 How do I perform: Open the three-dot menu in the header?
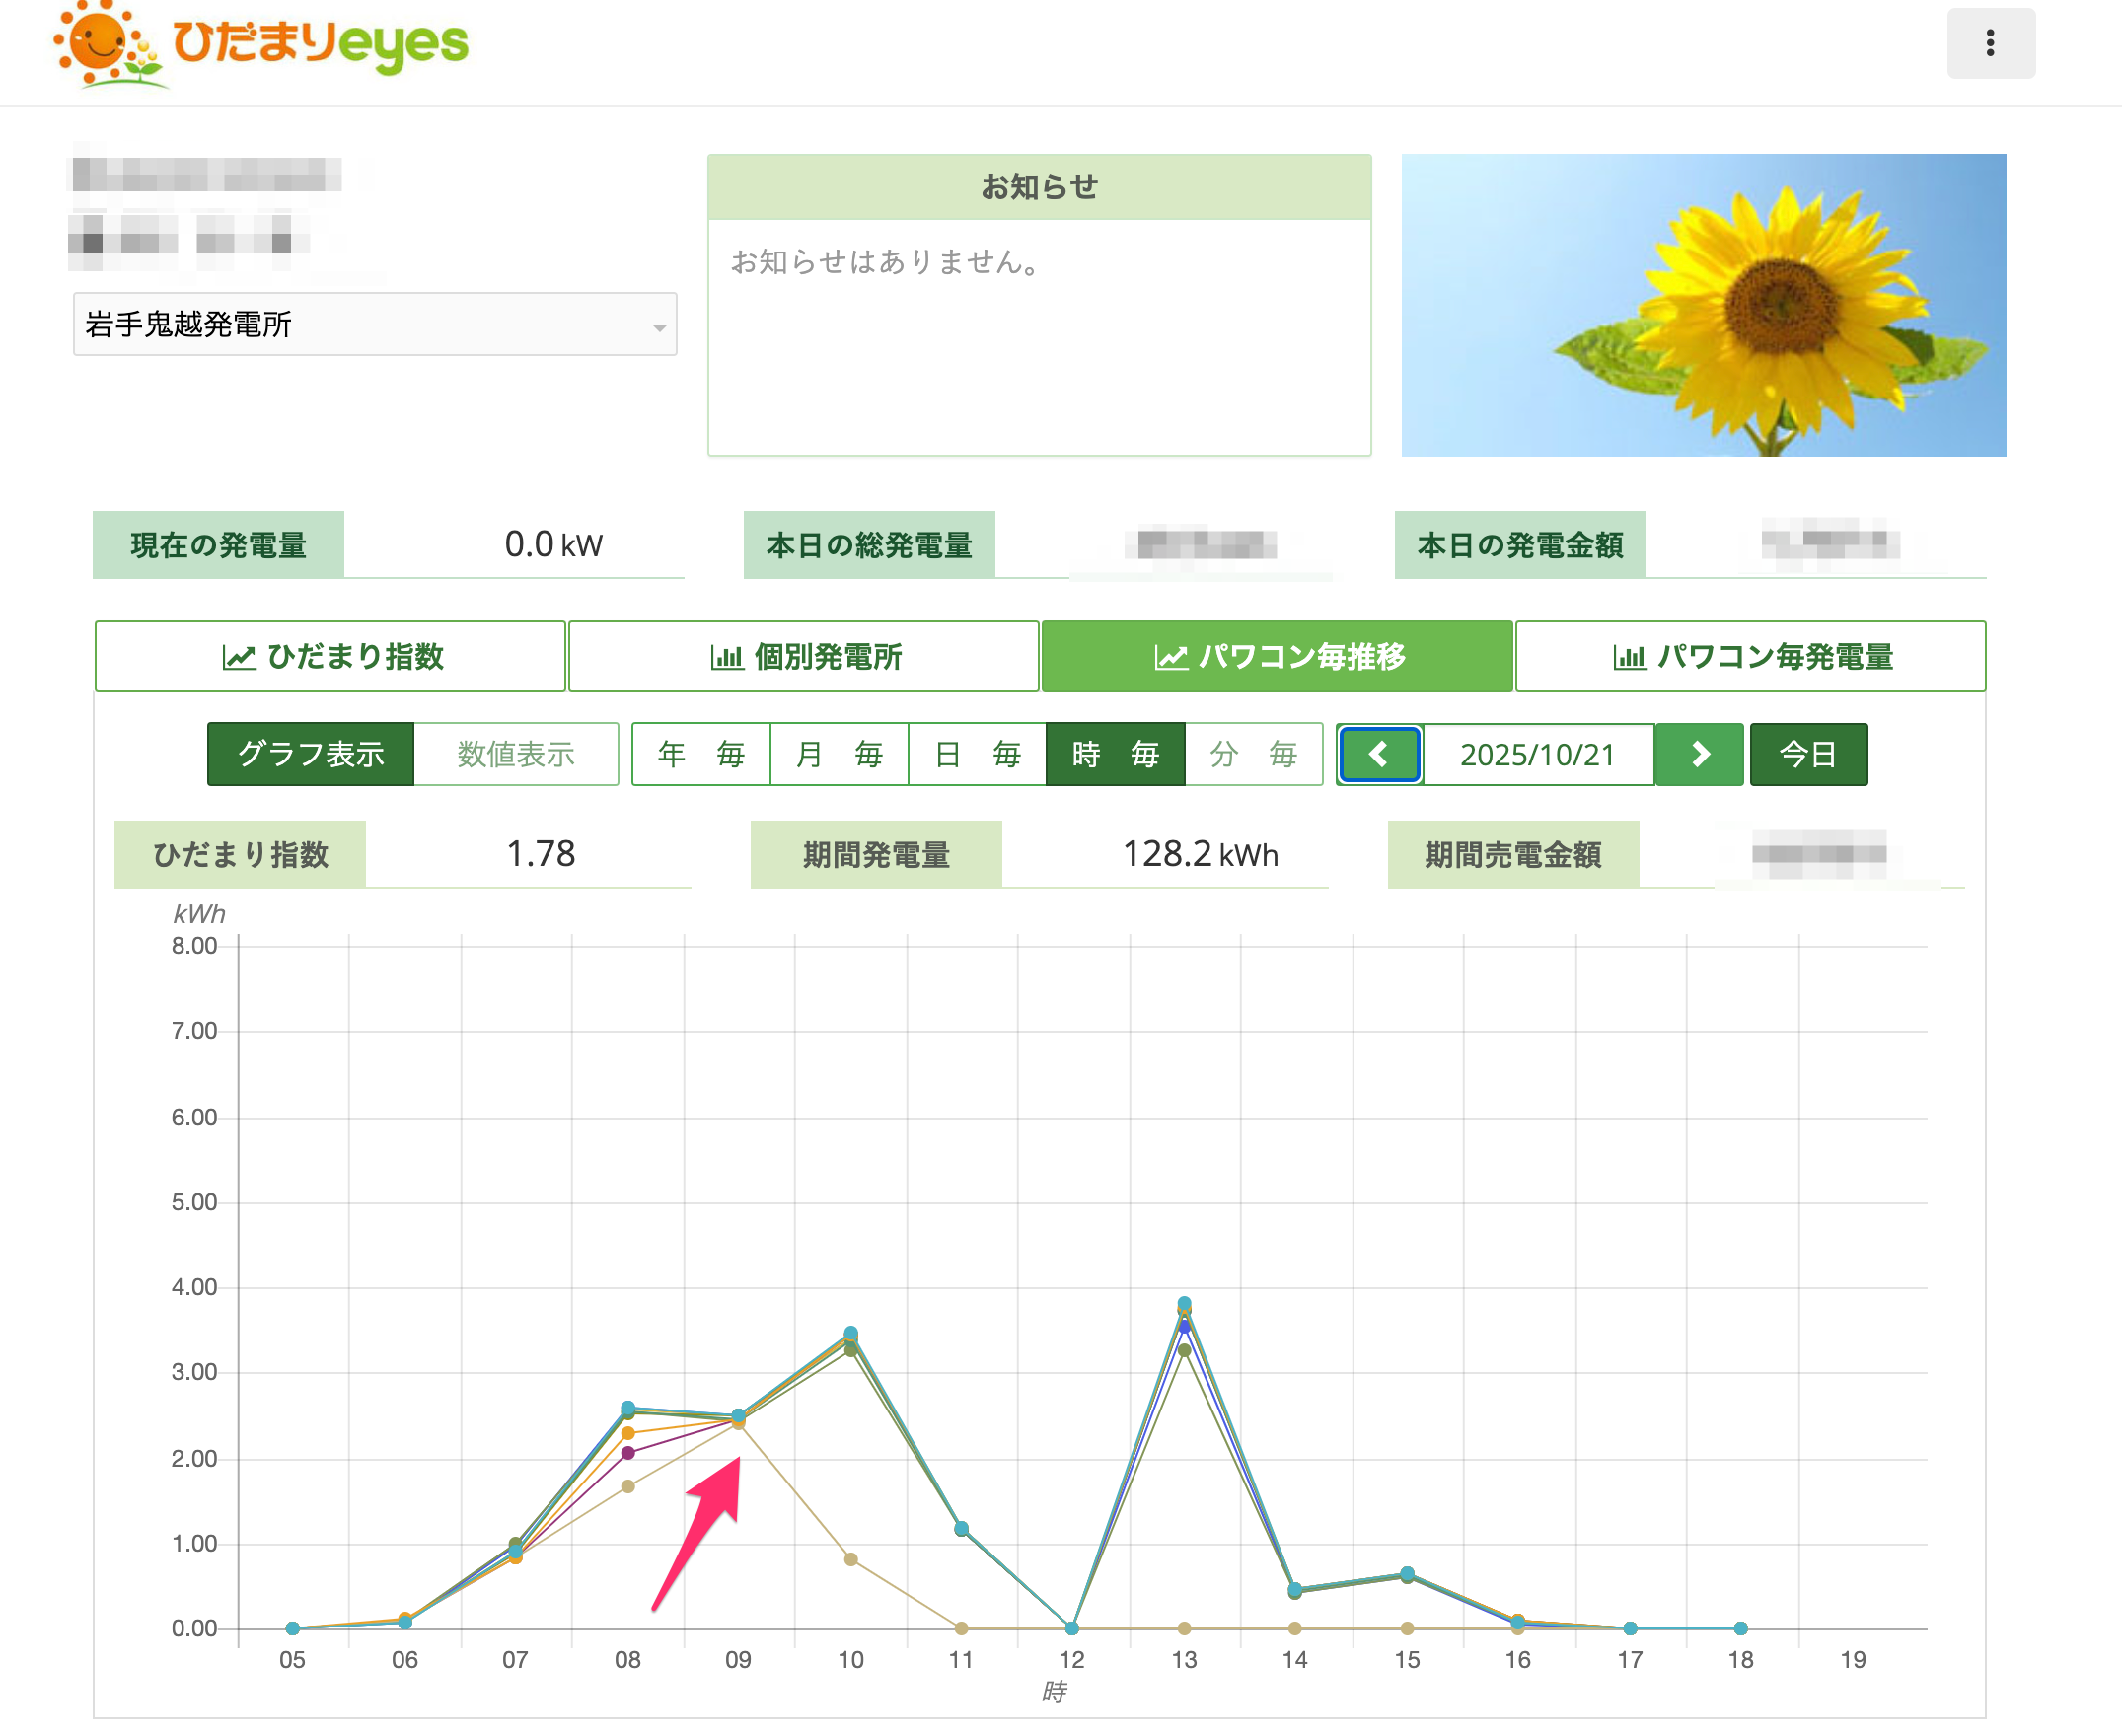coord(1989,43)
